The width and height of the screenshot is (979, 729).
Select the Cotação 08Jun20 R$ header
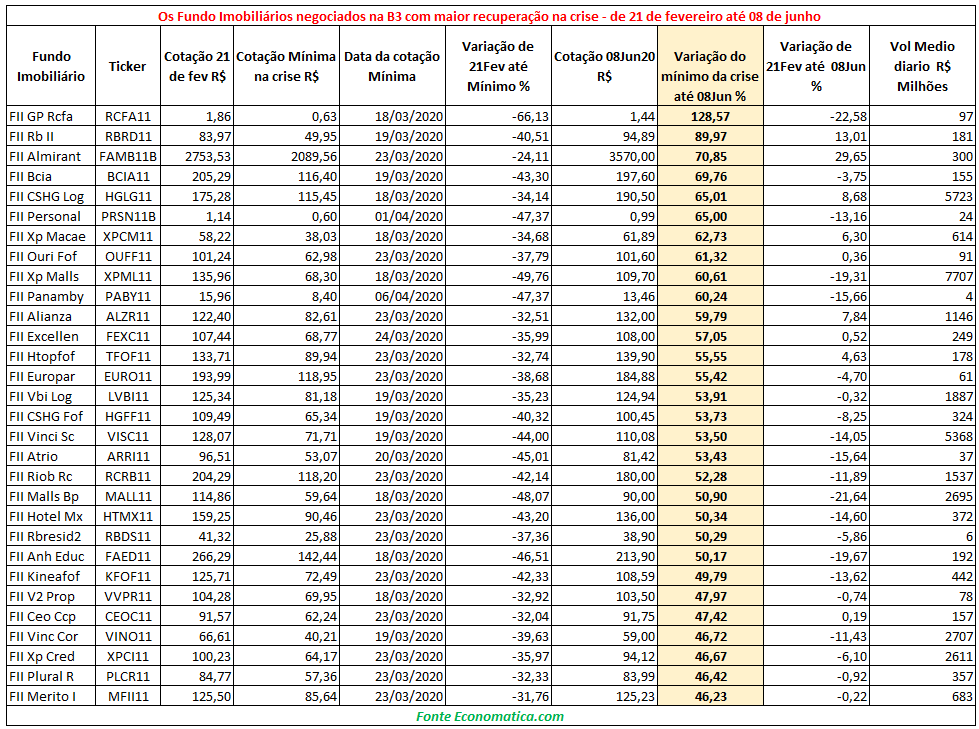coord(604,66)
